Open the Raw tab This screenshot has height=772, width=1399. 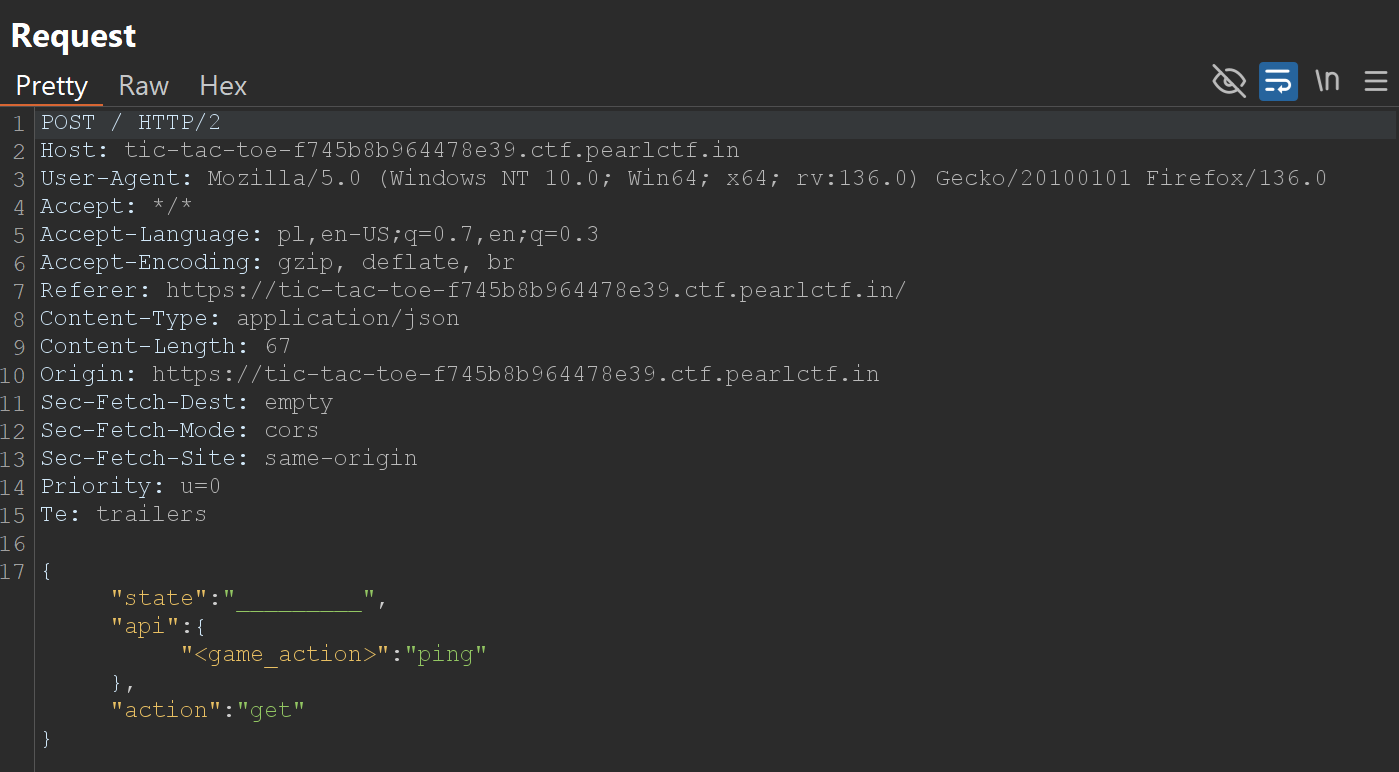144,86
